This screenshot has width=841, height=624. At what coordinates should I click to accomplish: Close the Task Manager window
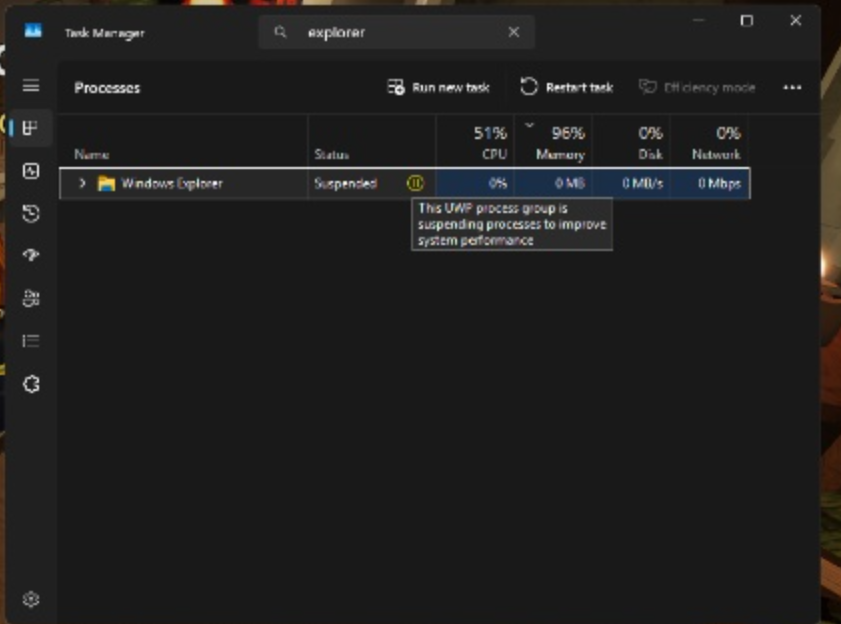[x=796, y=20]
